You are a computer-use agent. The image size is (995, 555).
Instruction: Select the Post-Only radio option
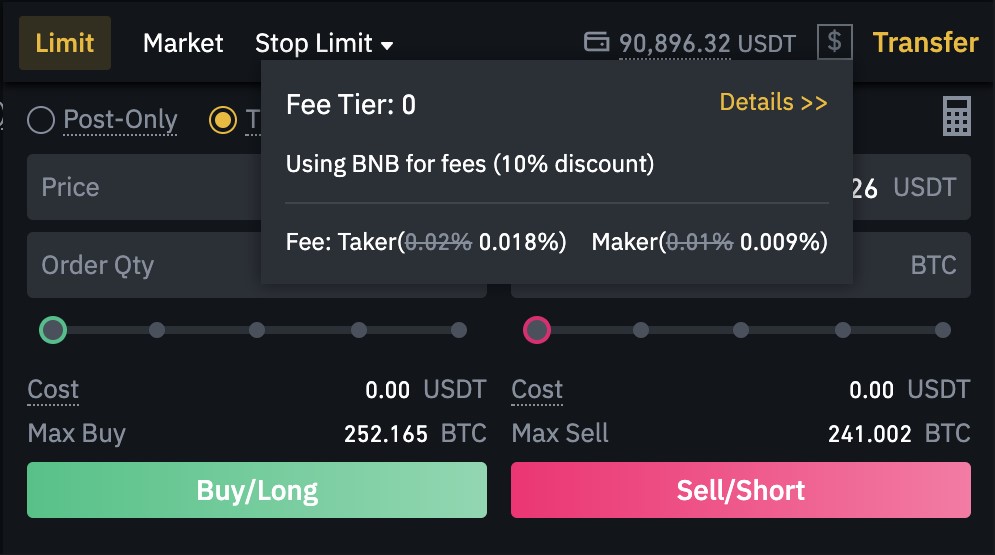(41, 120)
